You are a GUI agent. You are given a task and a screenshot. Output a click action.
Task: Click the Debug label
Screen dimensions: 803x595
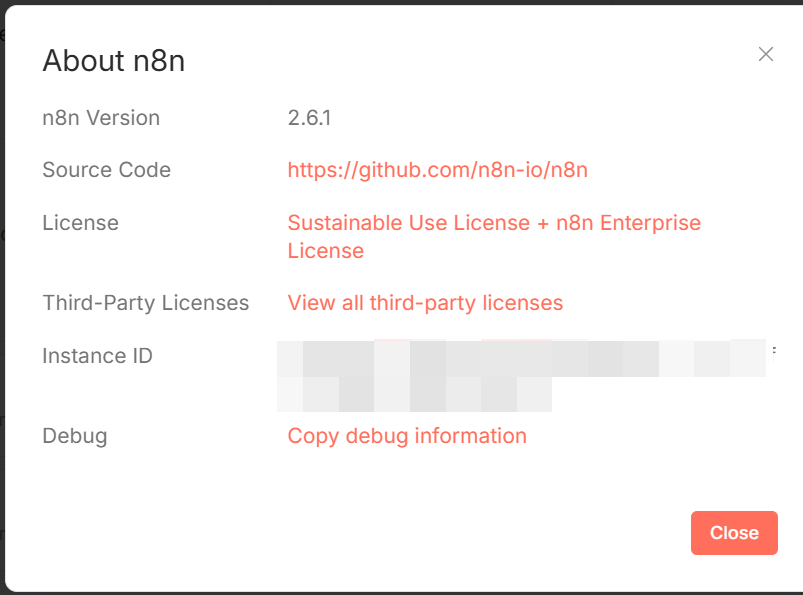pos(74,436)
